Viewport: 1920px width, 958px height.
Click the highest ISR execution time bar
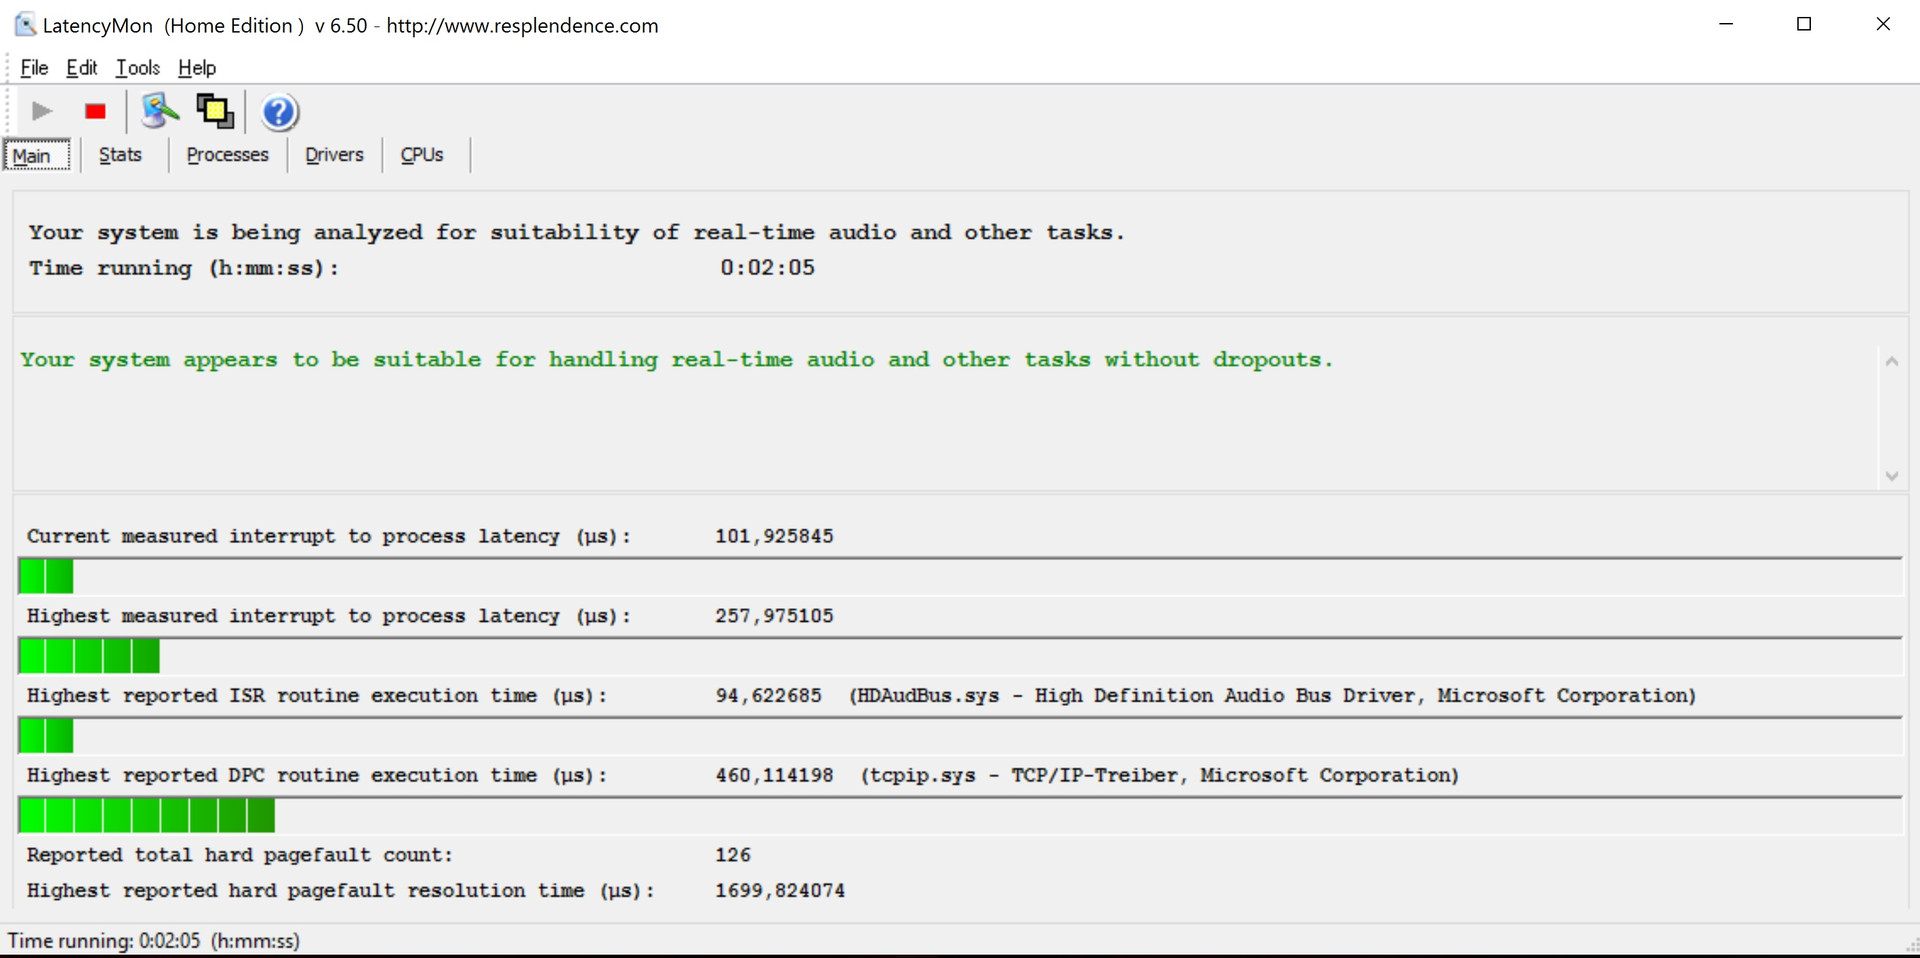[x=960, y=736]
